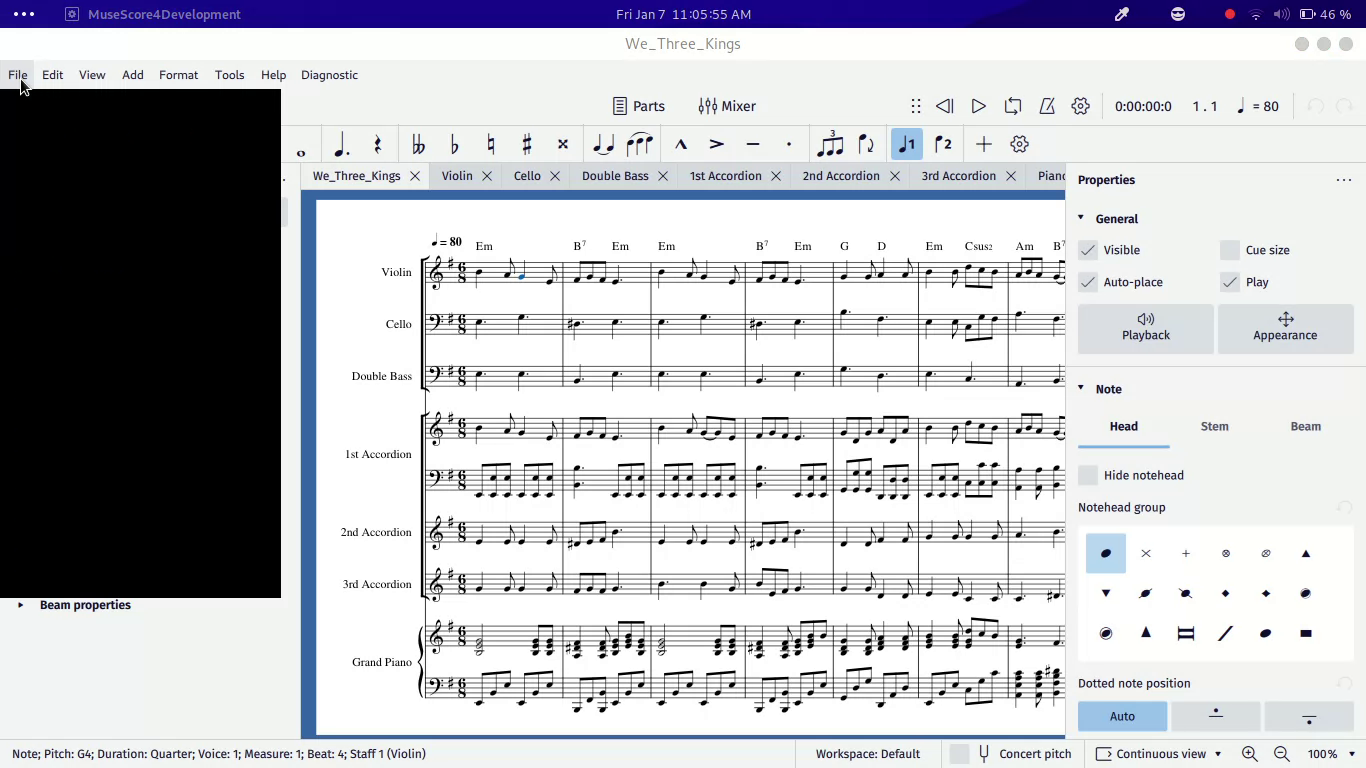Pick the rest tool in note input toolbar
The image size is (1366, 768).
click(x=377, y=145)
